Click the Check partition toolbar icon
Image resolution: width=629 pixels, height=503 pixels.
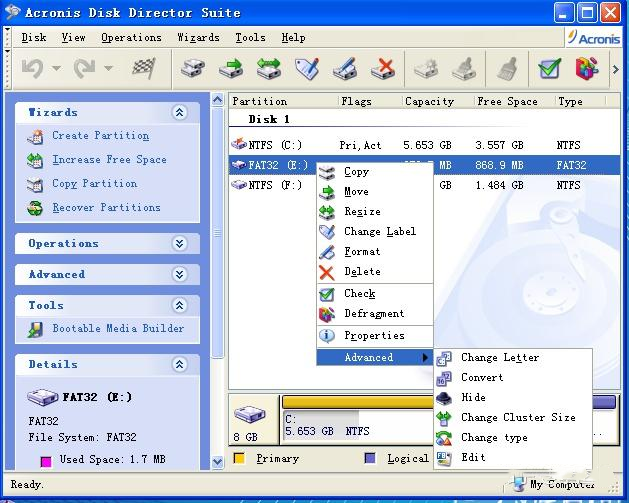[549, 69]
